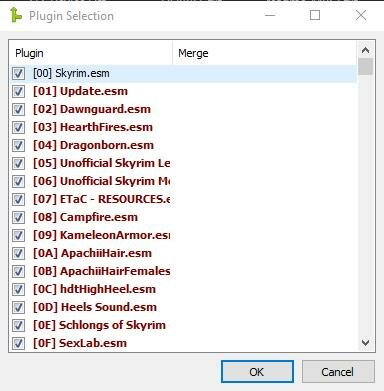Select the [00] Skyrim.esm row text
384x391 pixels.
[x=71, y=73]
